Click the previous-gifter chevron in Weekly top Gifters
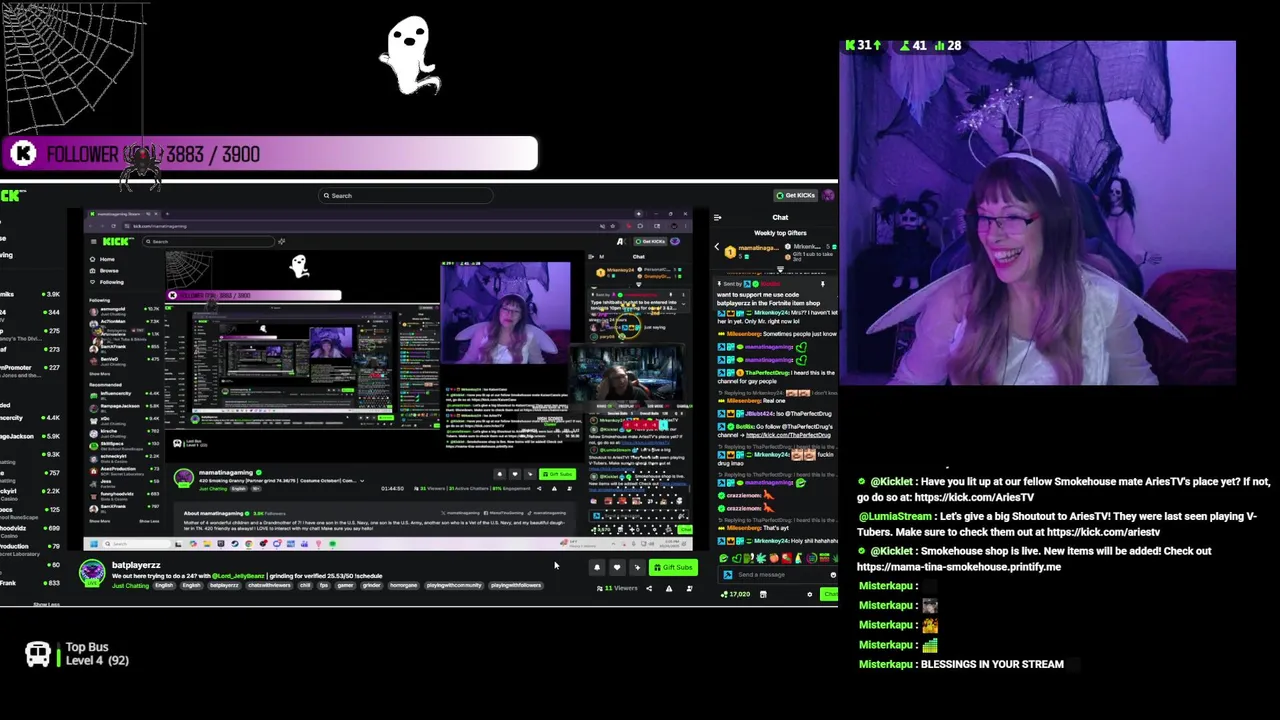Image resolution: width=1280 pixels, height=720 pixels. point(716,247)
